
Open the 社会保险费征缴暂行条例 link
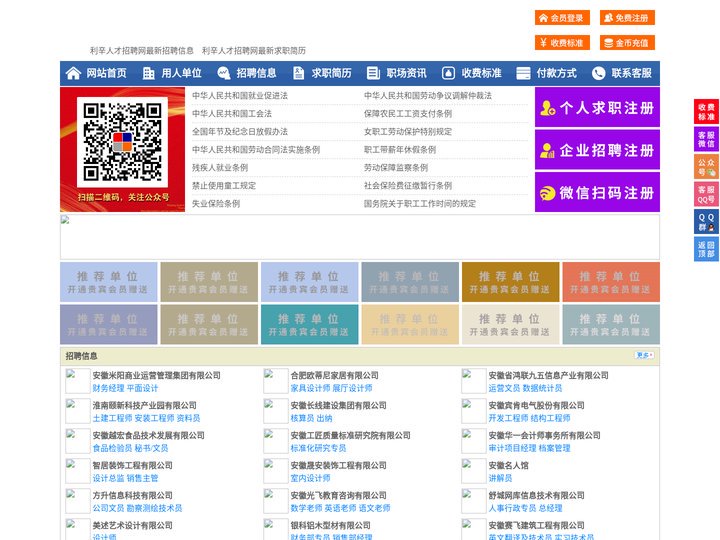408,186
